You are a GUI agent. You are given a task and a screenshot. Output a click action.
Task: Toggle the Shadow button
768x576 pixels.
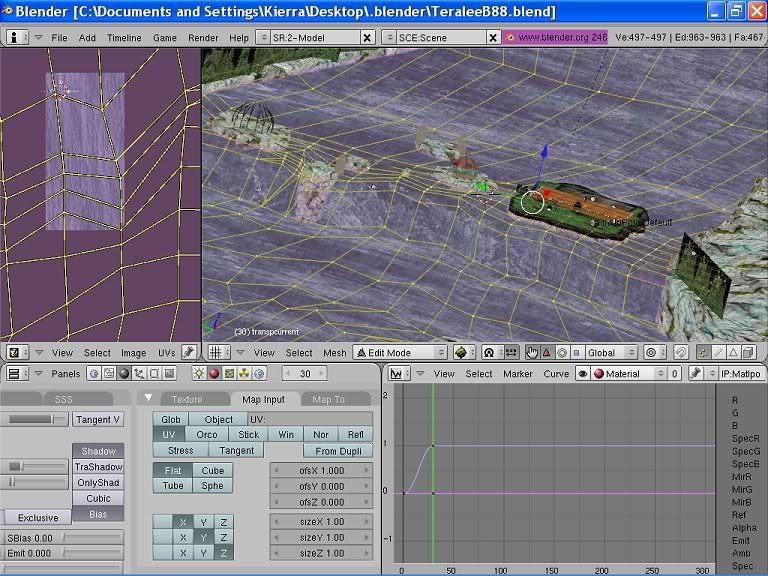(x=98, y=451)
